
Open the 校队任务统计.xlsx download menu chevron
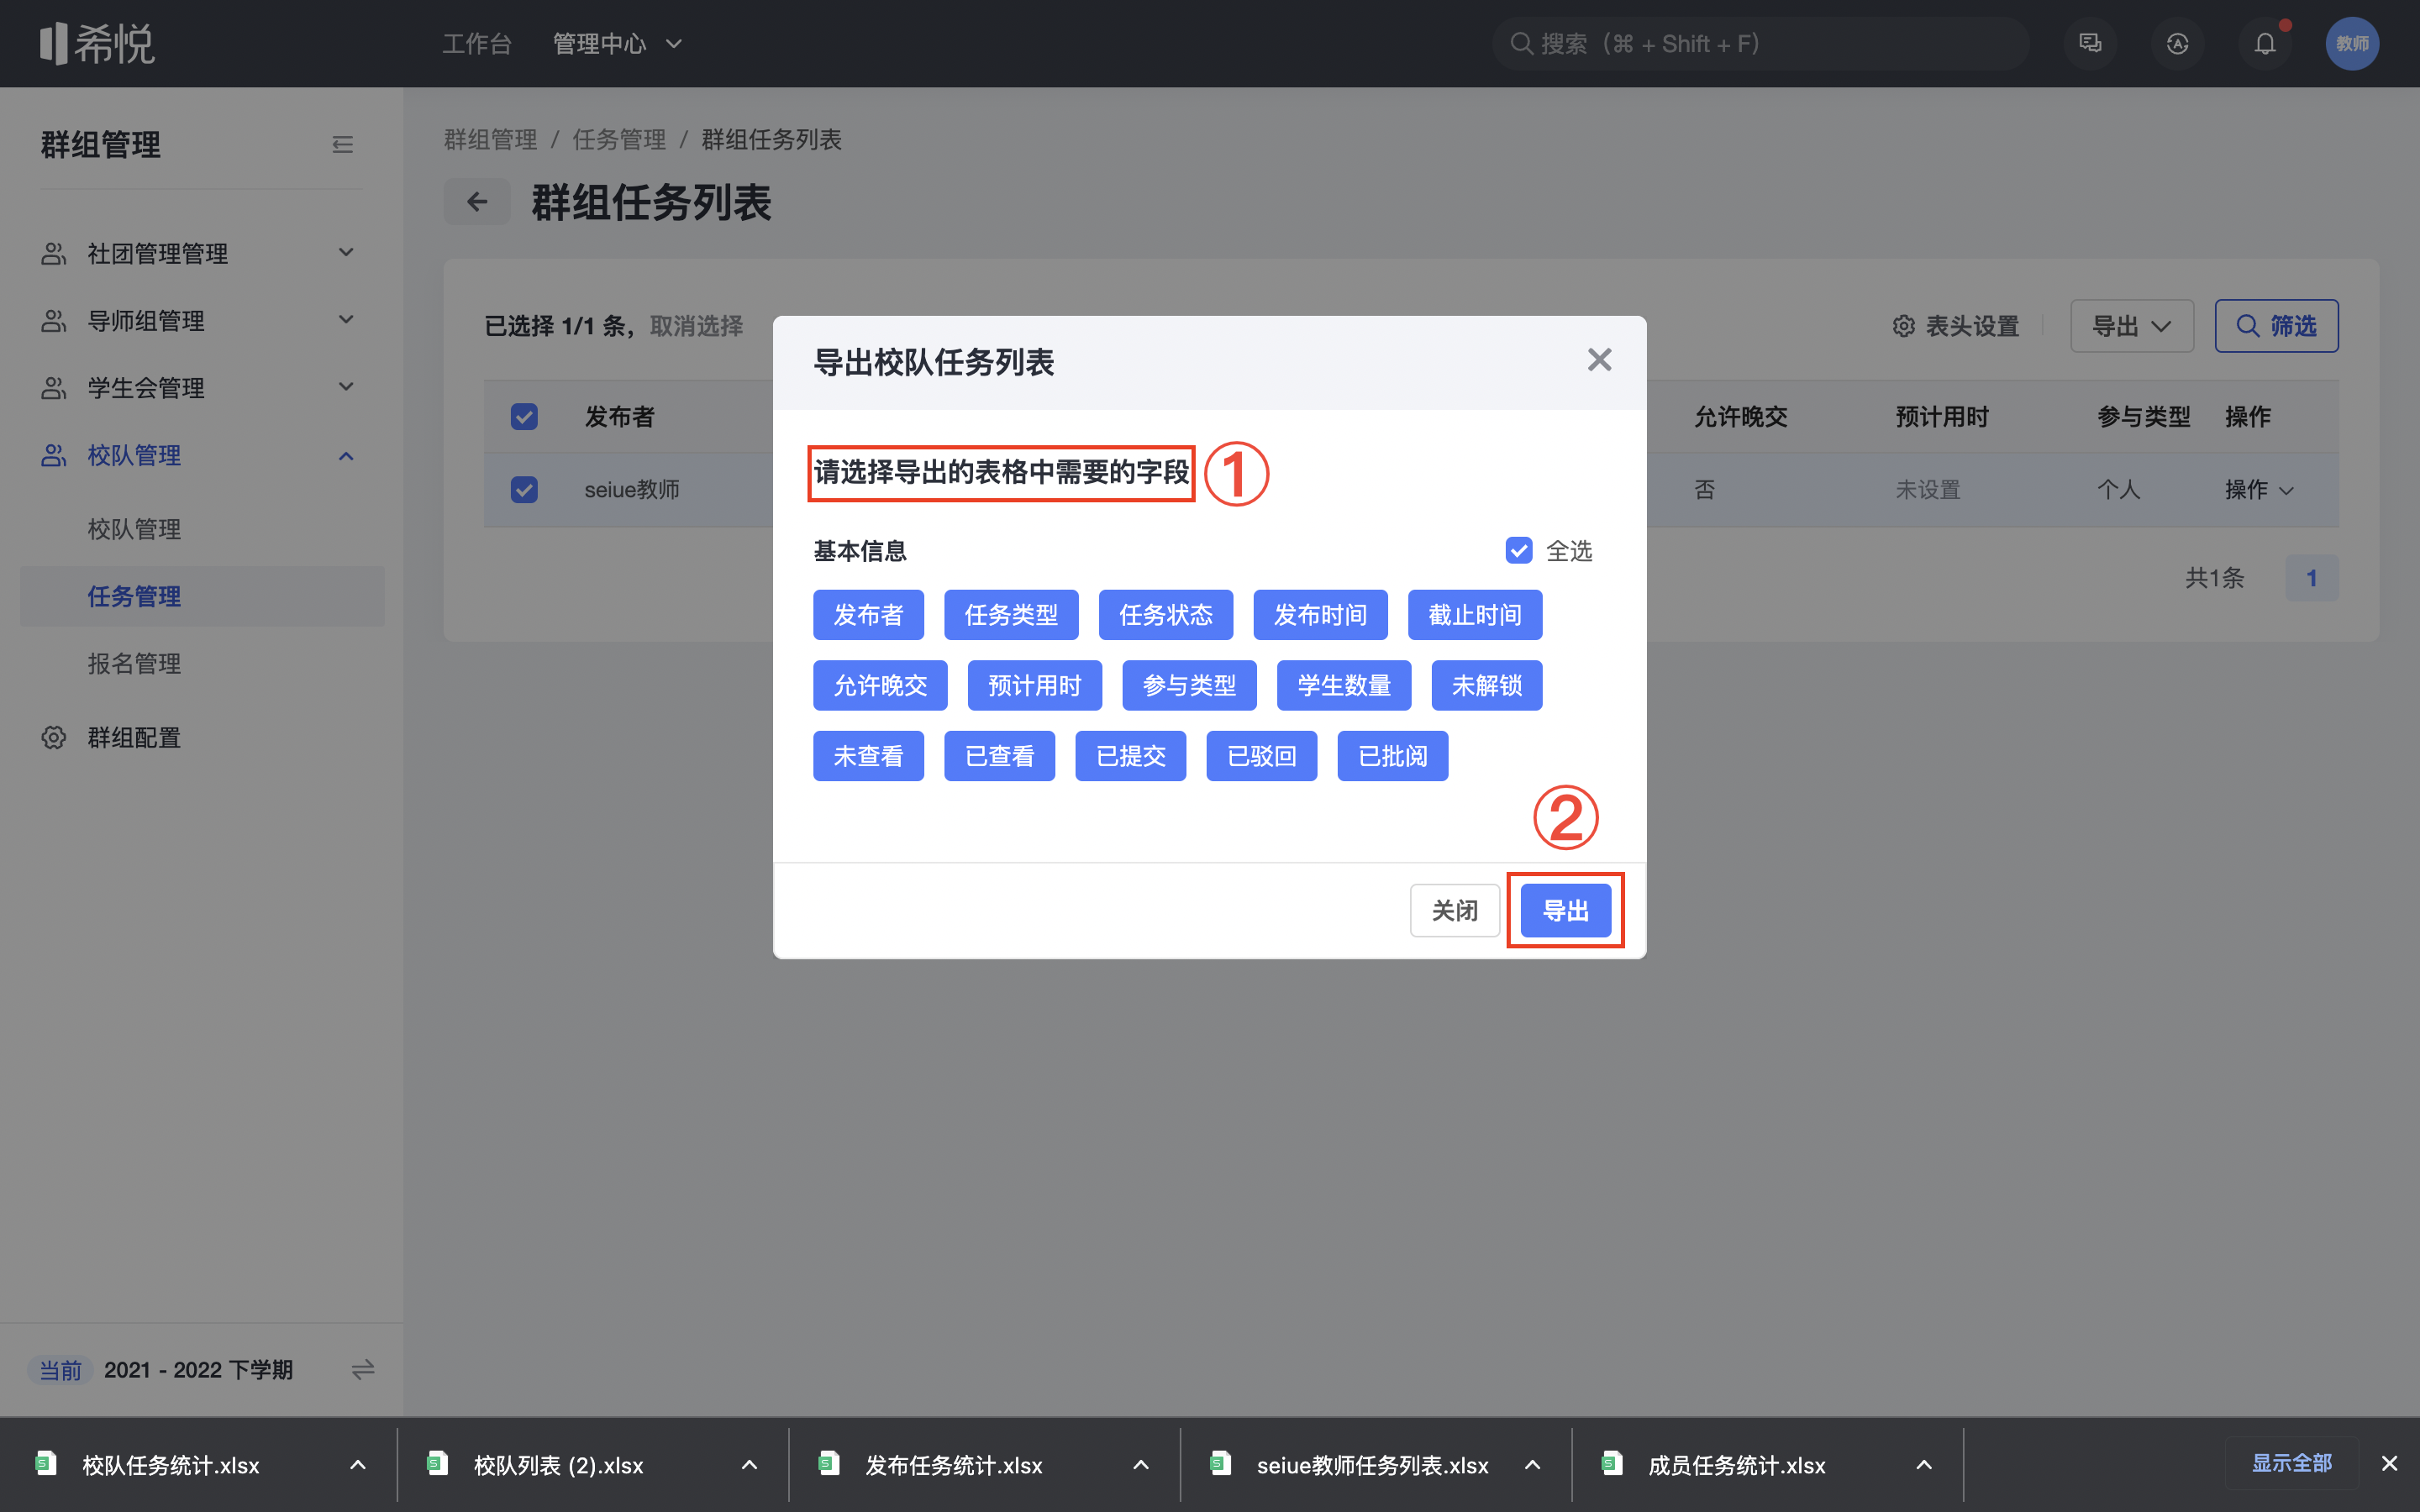click(357, 1464)
